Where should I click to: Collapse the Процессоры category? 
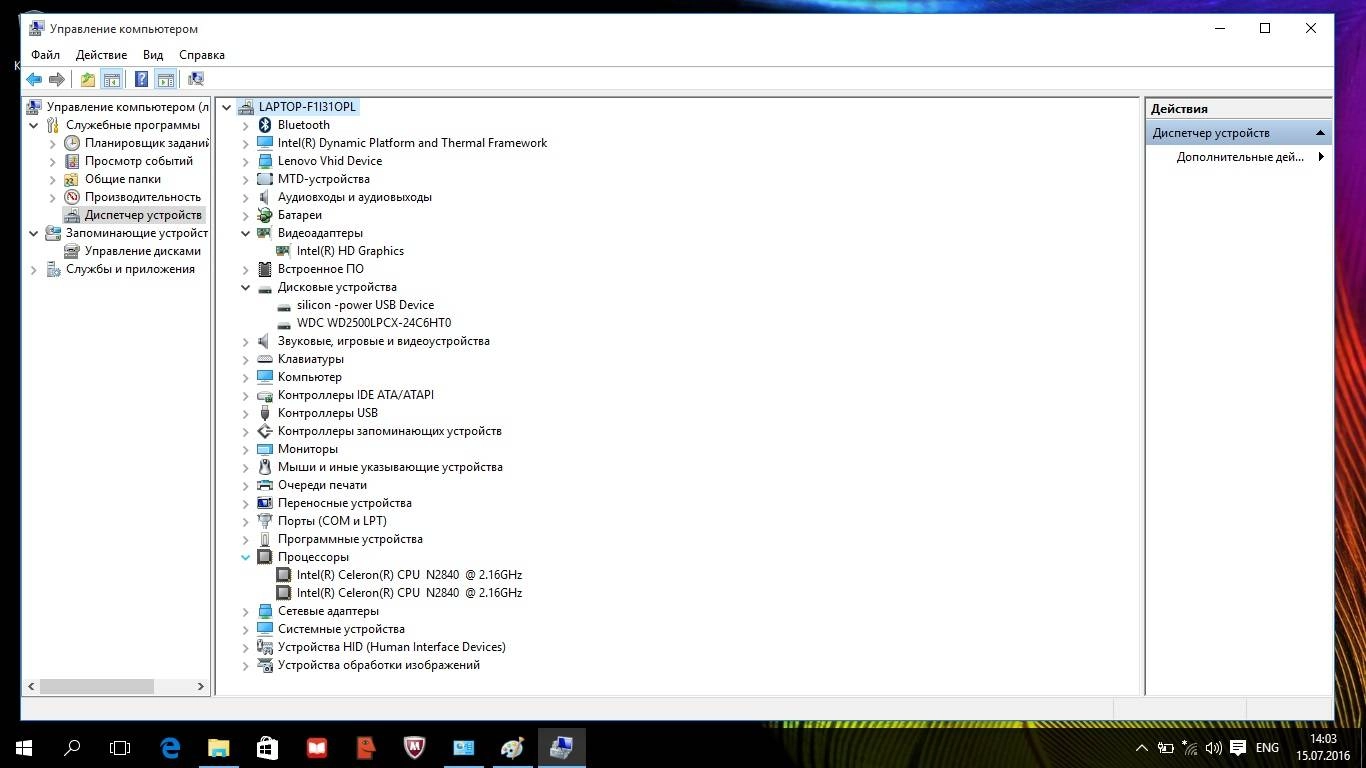point(246,557)
